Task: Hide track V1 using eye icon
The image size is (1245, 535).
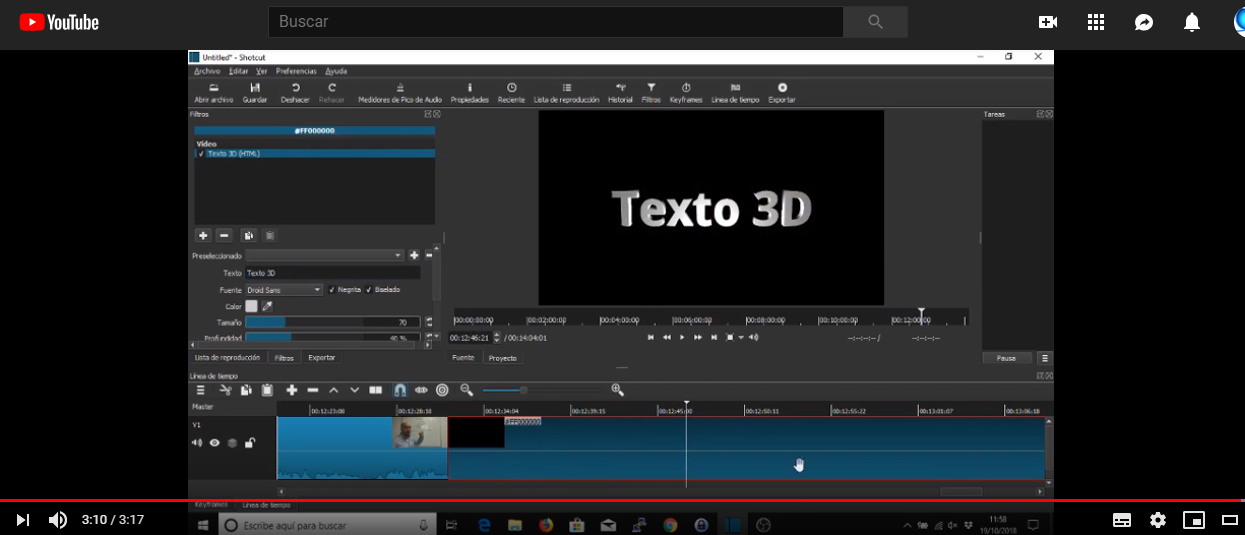Action: point(214,443)
